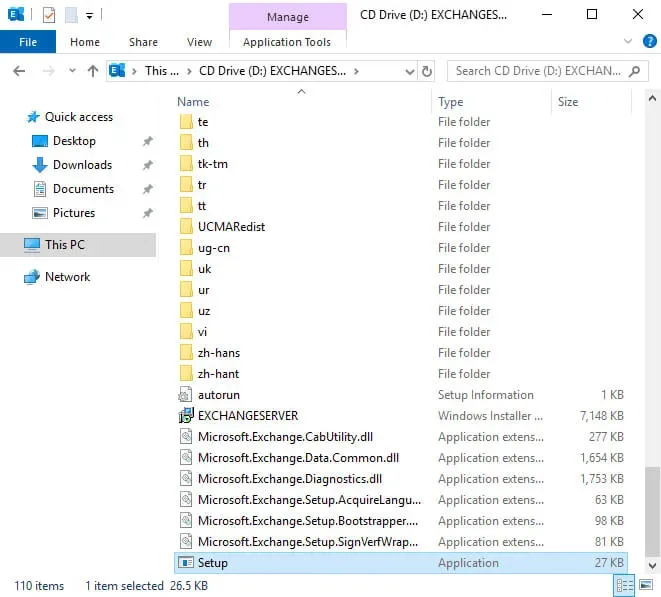This screenshot has height=597, width=661.
Task: Select the EXCHANGESERVER installer icon
Action: pos(186,416)
